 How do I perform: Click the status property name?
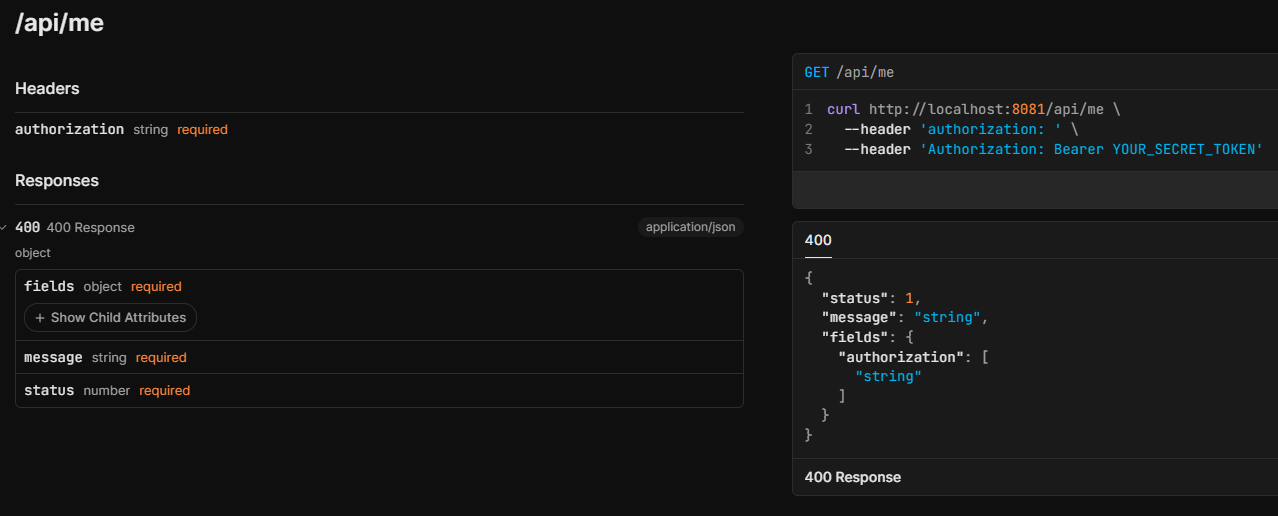tap(49, 390)
